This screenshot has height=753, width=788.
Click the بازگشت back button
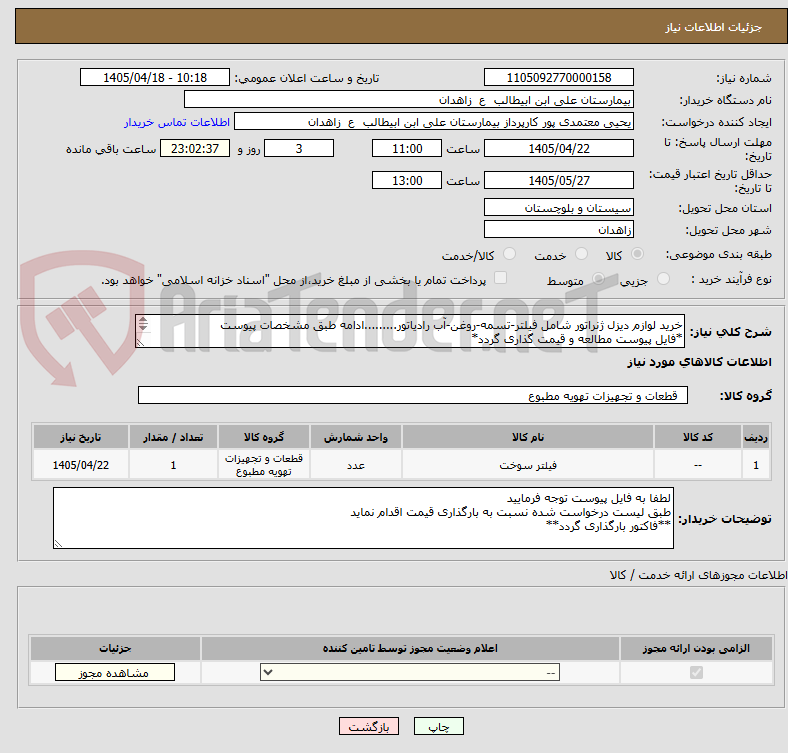pyautogui.click(x=369, y=726)
